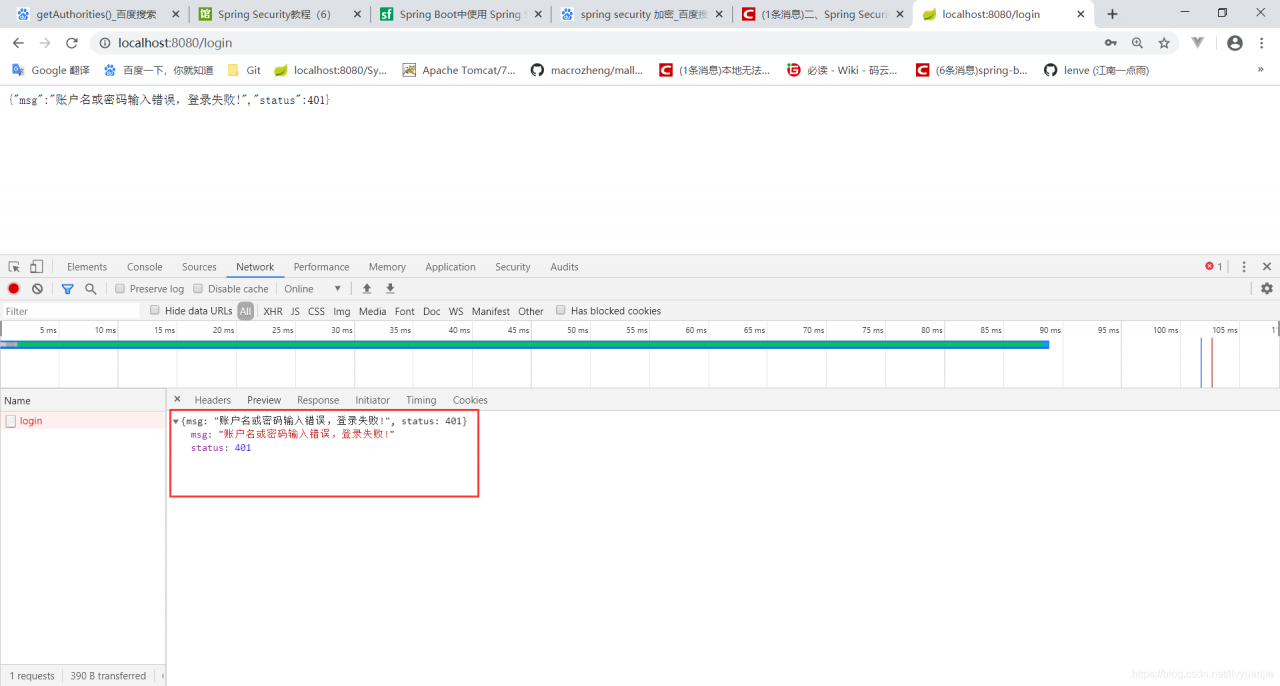
Task: Filter requests by WS type
Action: click(456, 311)
